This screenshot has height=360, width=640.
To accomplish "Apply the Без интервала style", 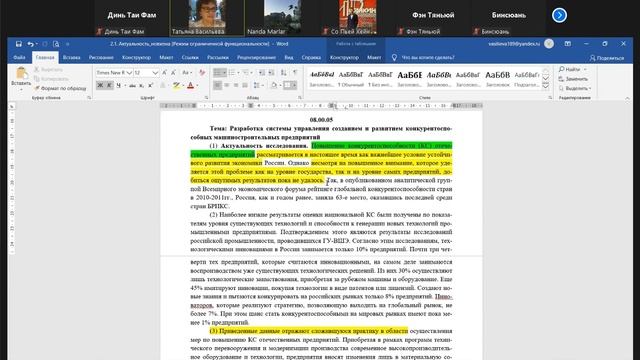I will coord(380,79).
